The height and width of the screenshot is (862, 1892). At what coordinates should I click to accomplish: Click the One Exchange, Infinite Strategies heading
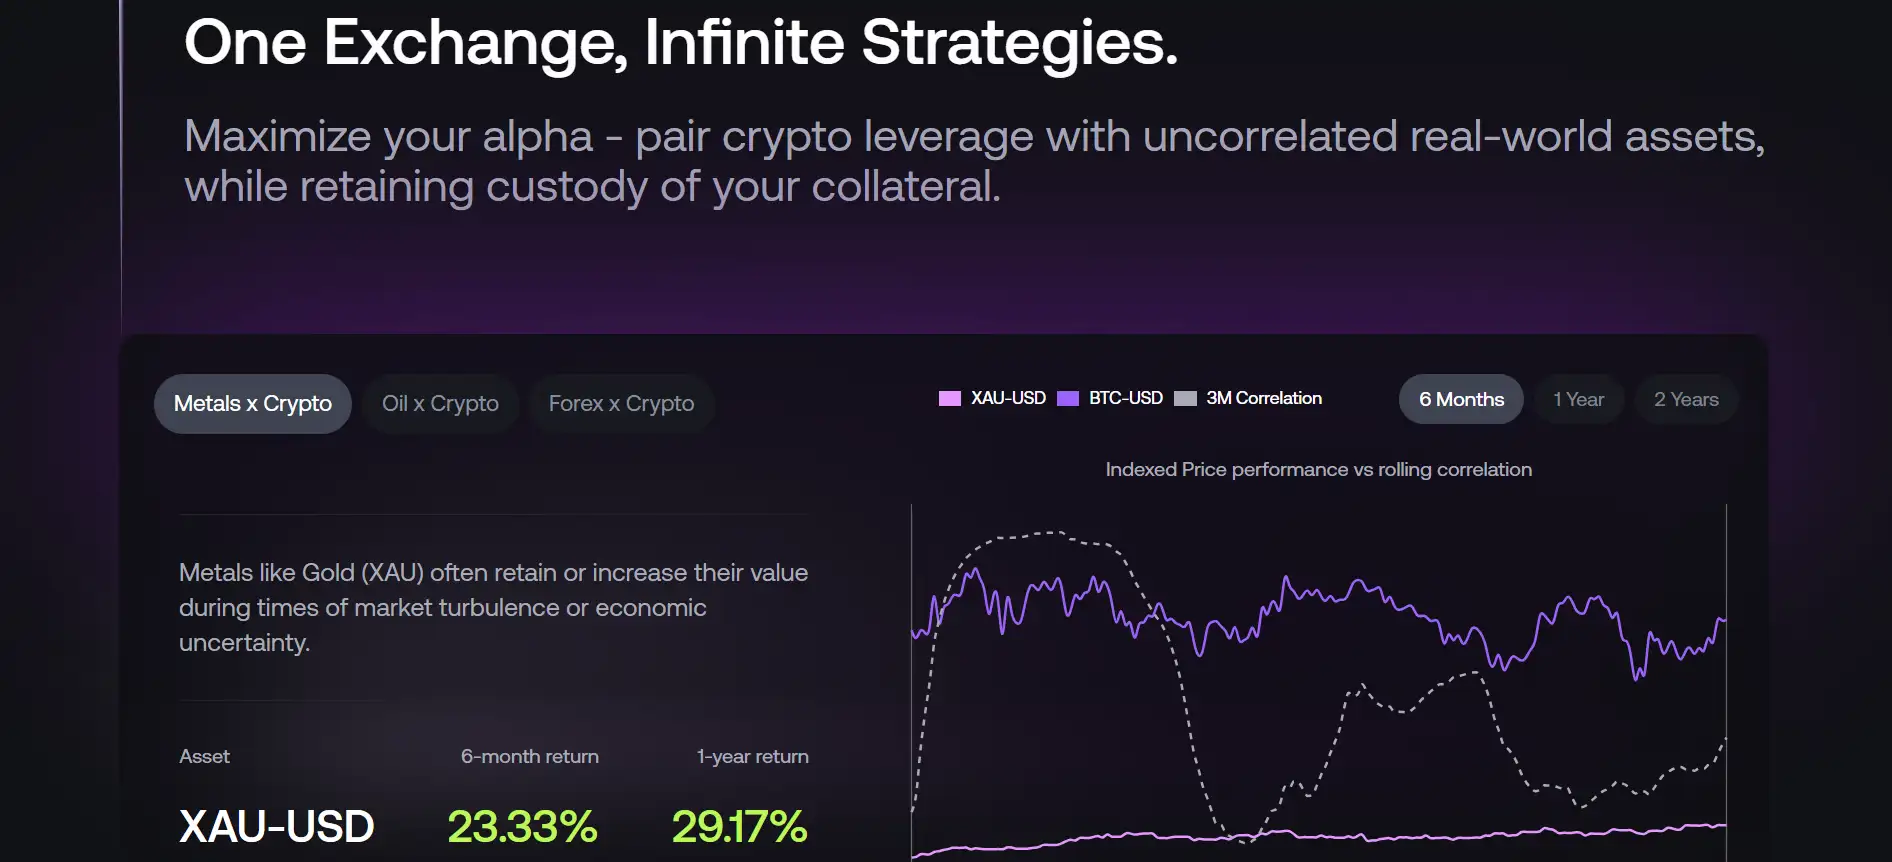point(680,43)
